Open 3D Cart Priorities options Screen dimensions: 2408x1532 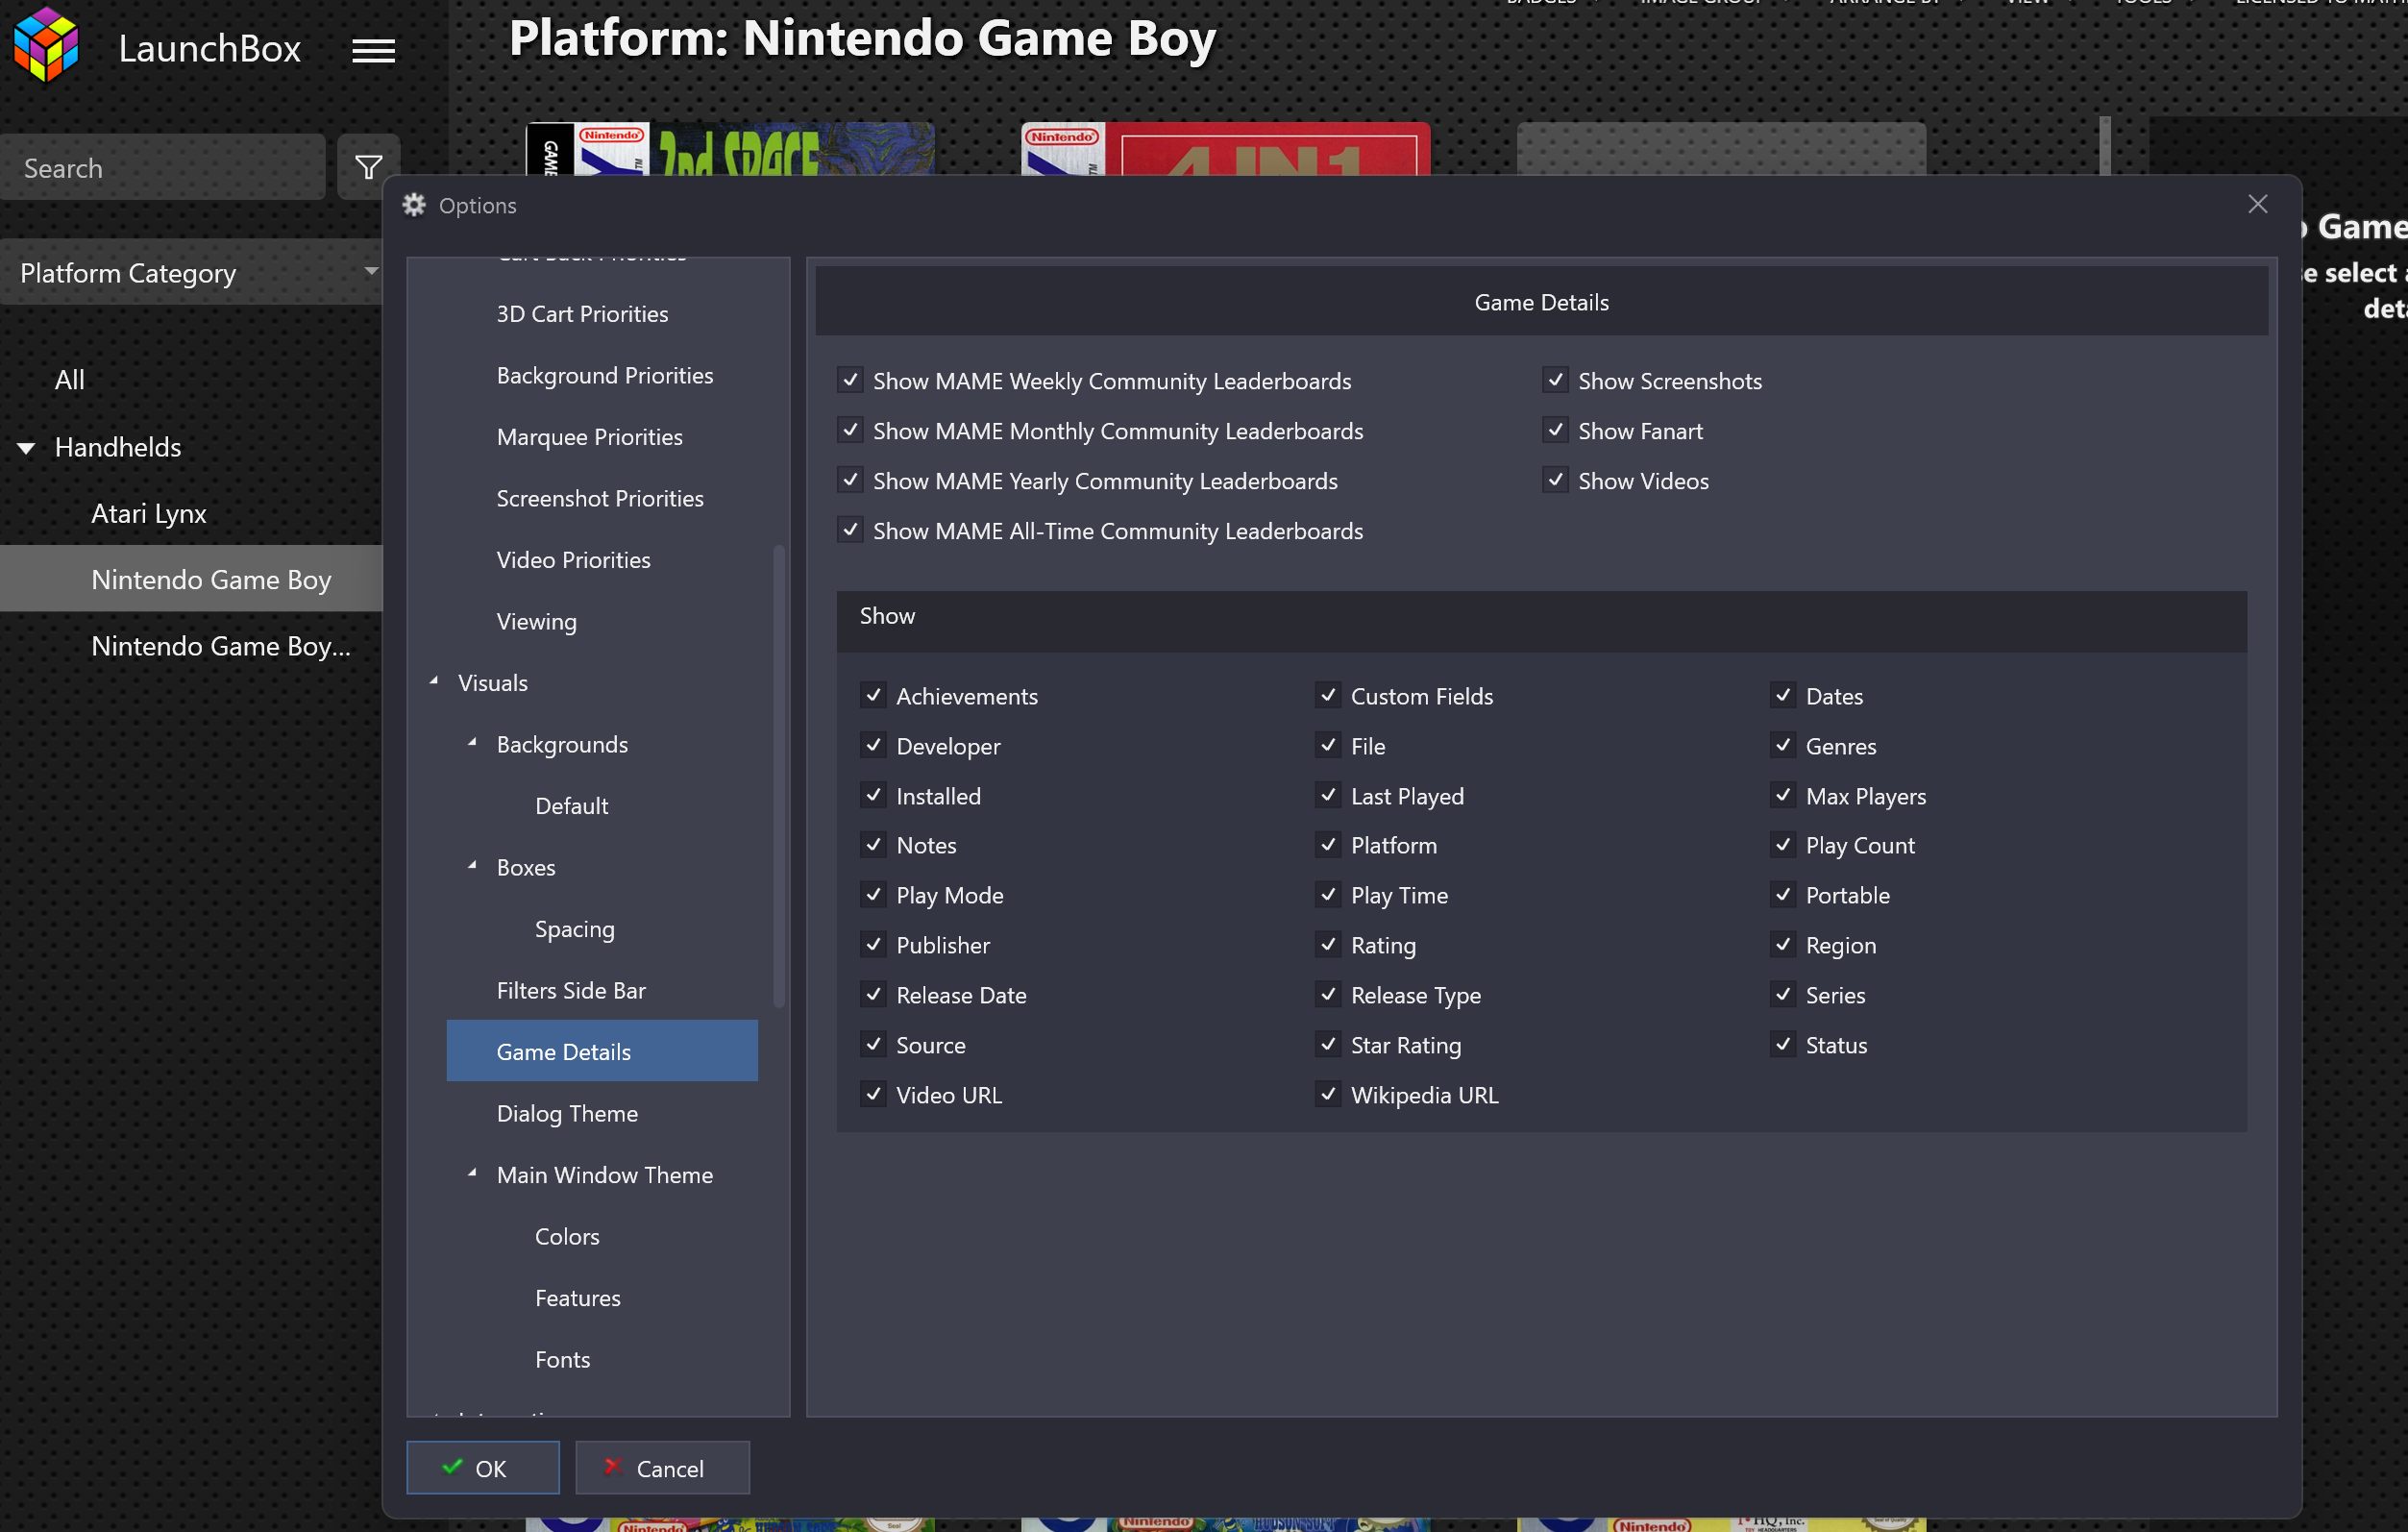(x=582, y=313)
